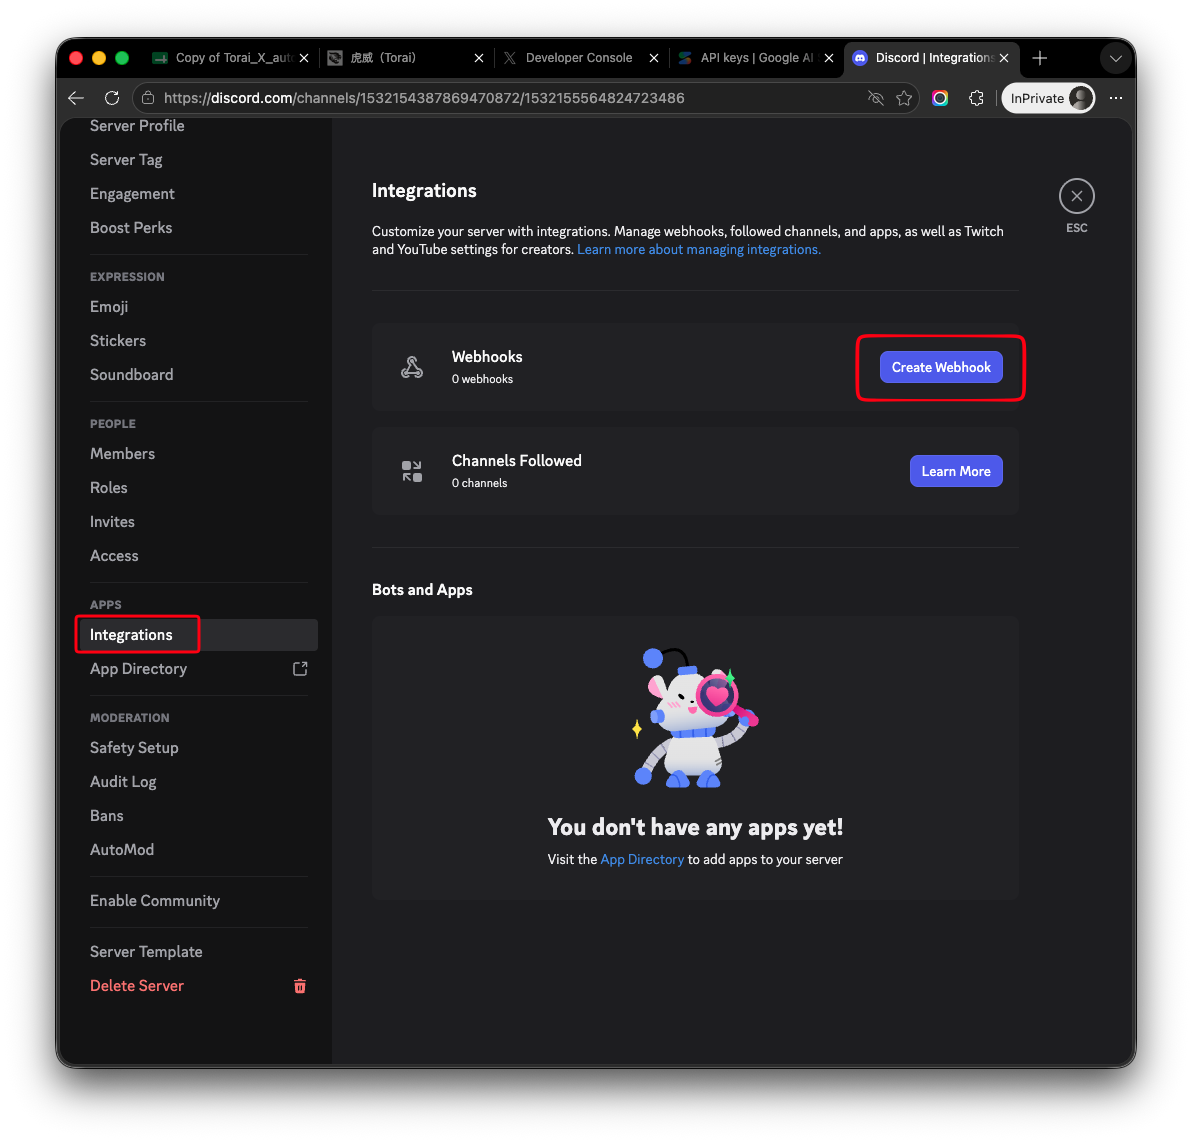Open Boost Perks settings
Viewport: 1192px width, 1142px height.
(131, 228)
